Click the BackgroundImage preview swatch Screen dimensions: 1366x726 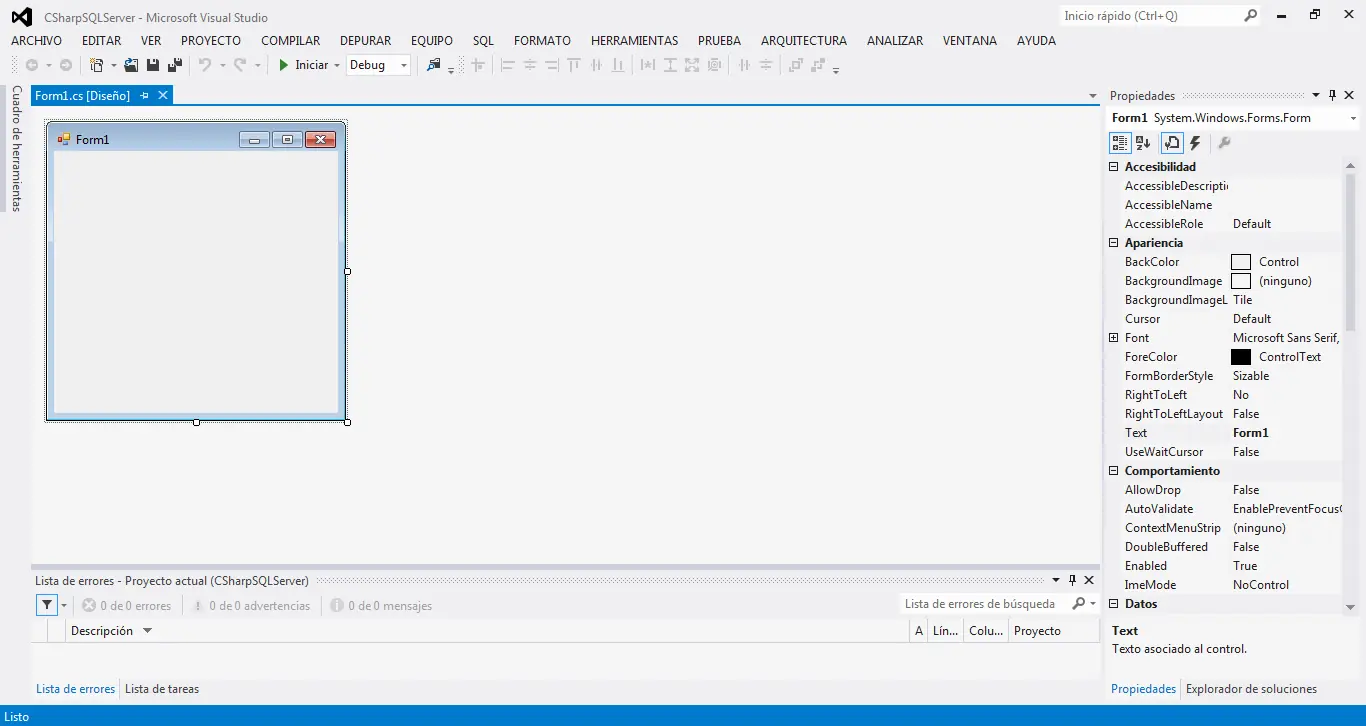tap(1241, 281)
